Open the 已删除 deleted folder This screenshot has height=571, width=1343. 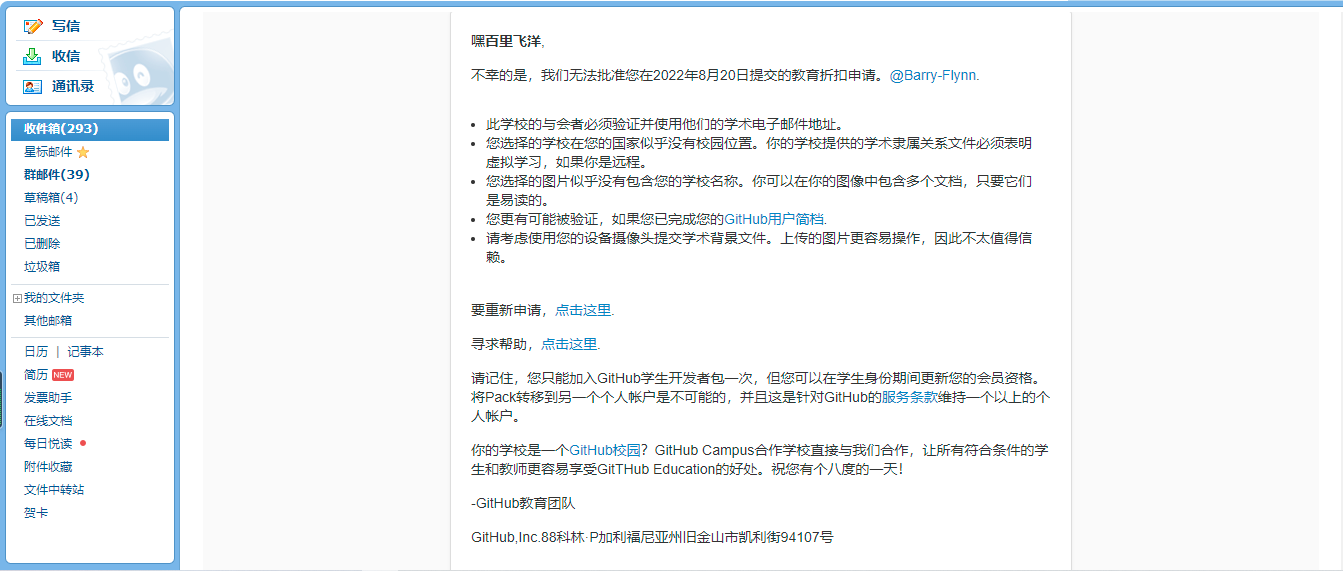tap(42, 244)
